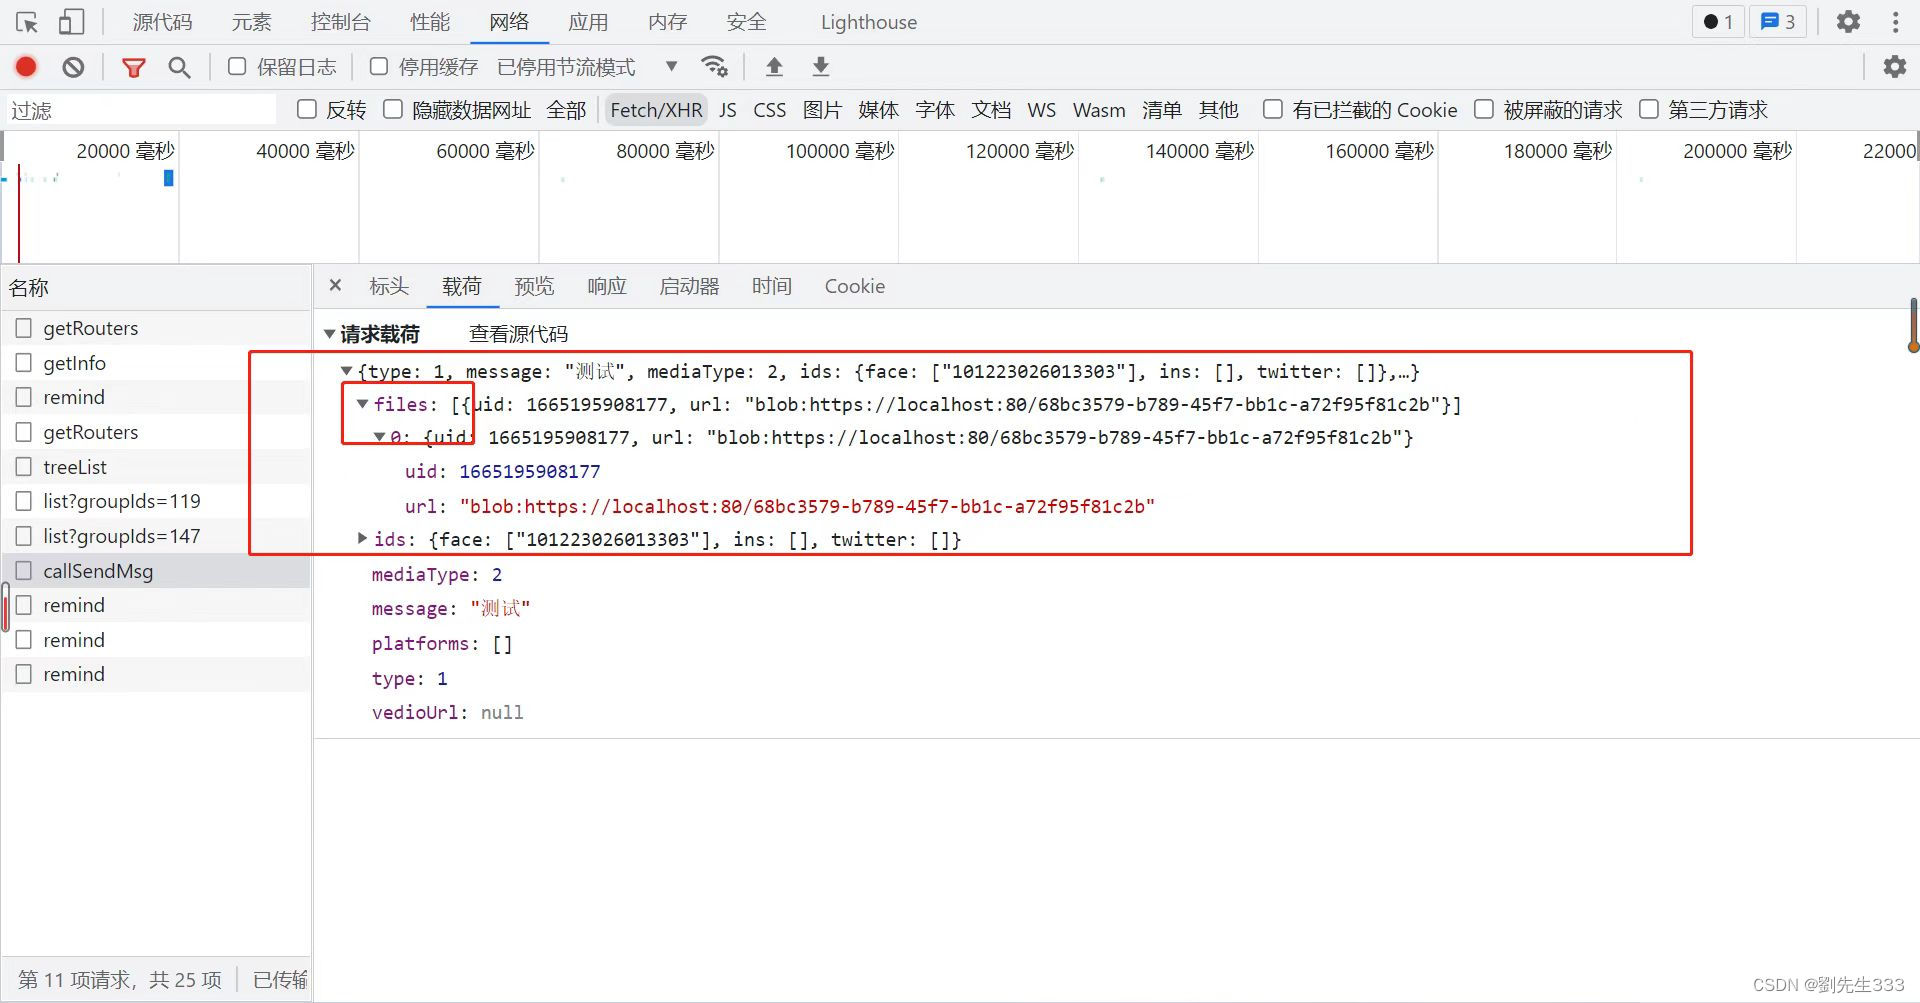Select the callSendMsg request row
The height and width of the screenshot is (1003, 1920).
(156, 571)
